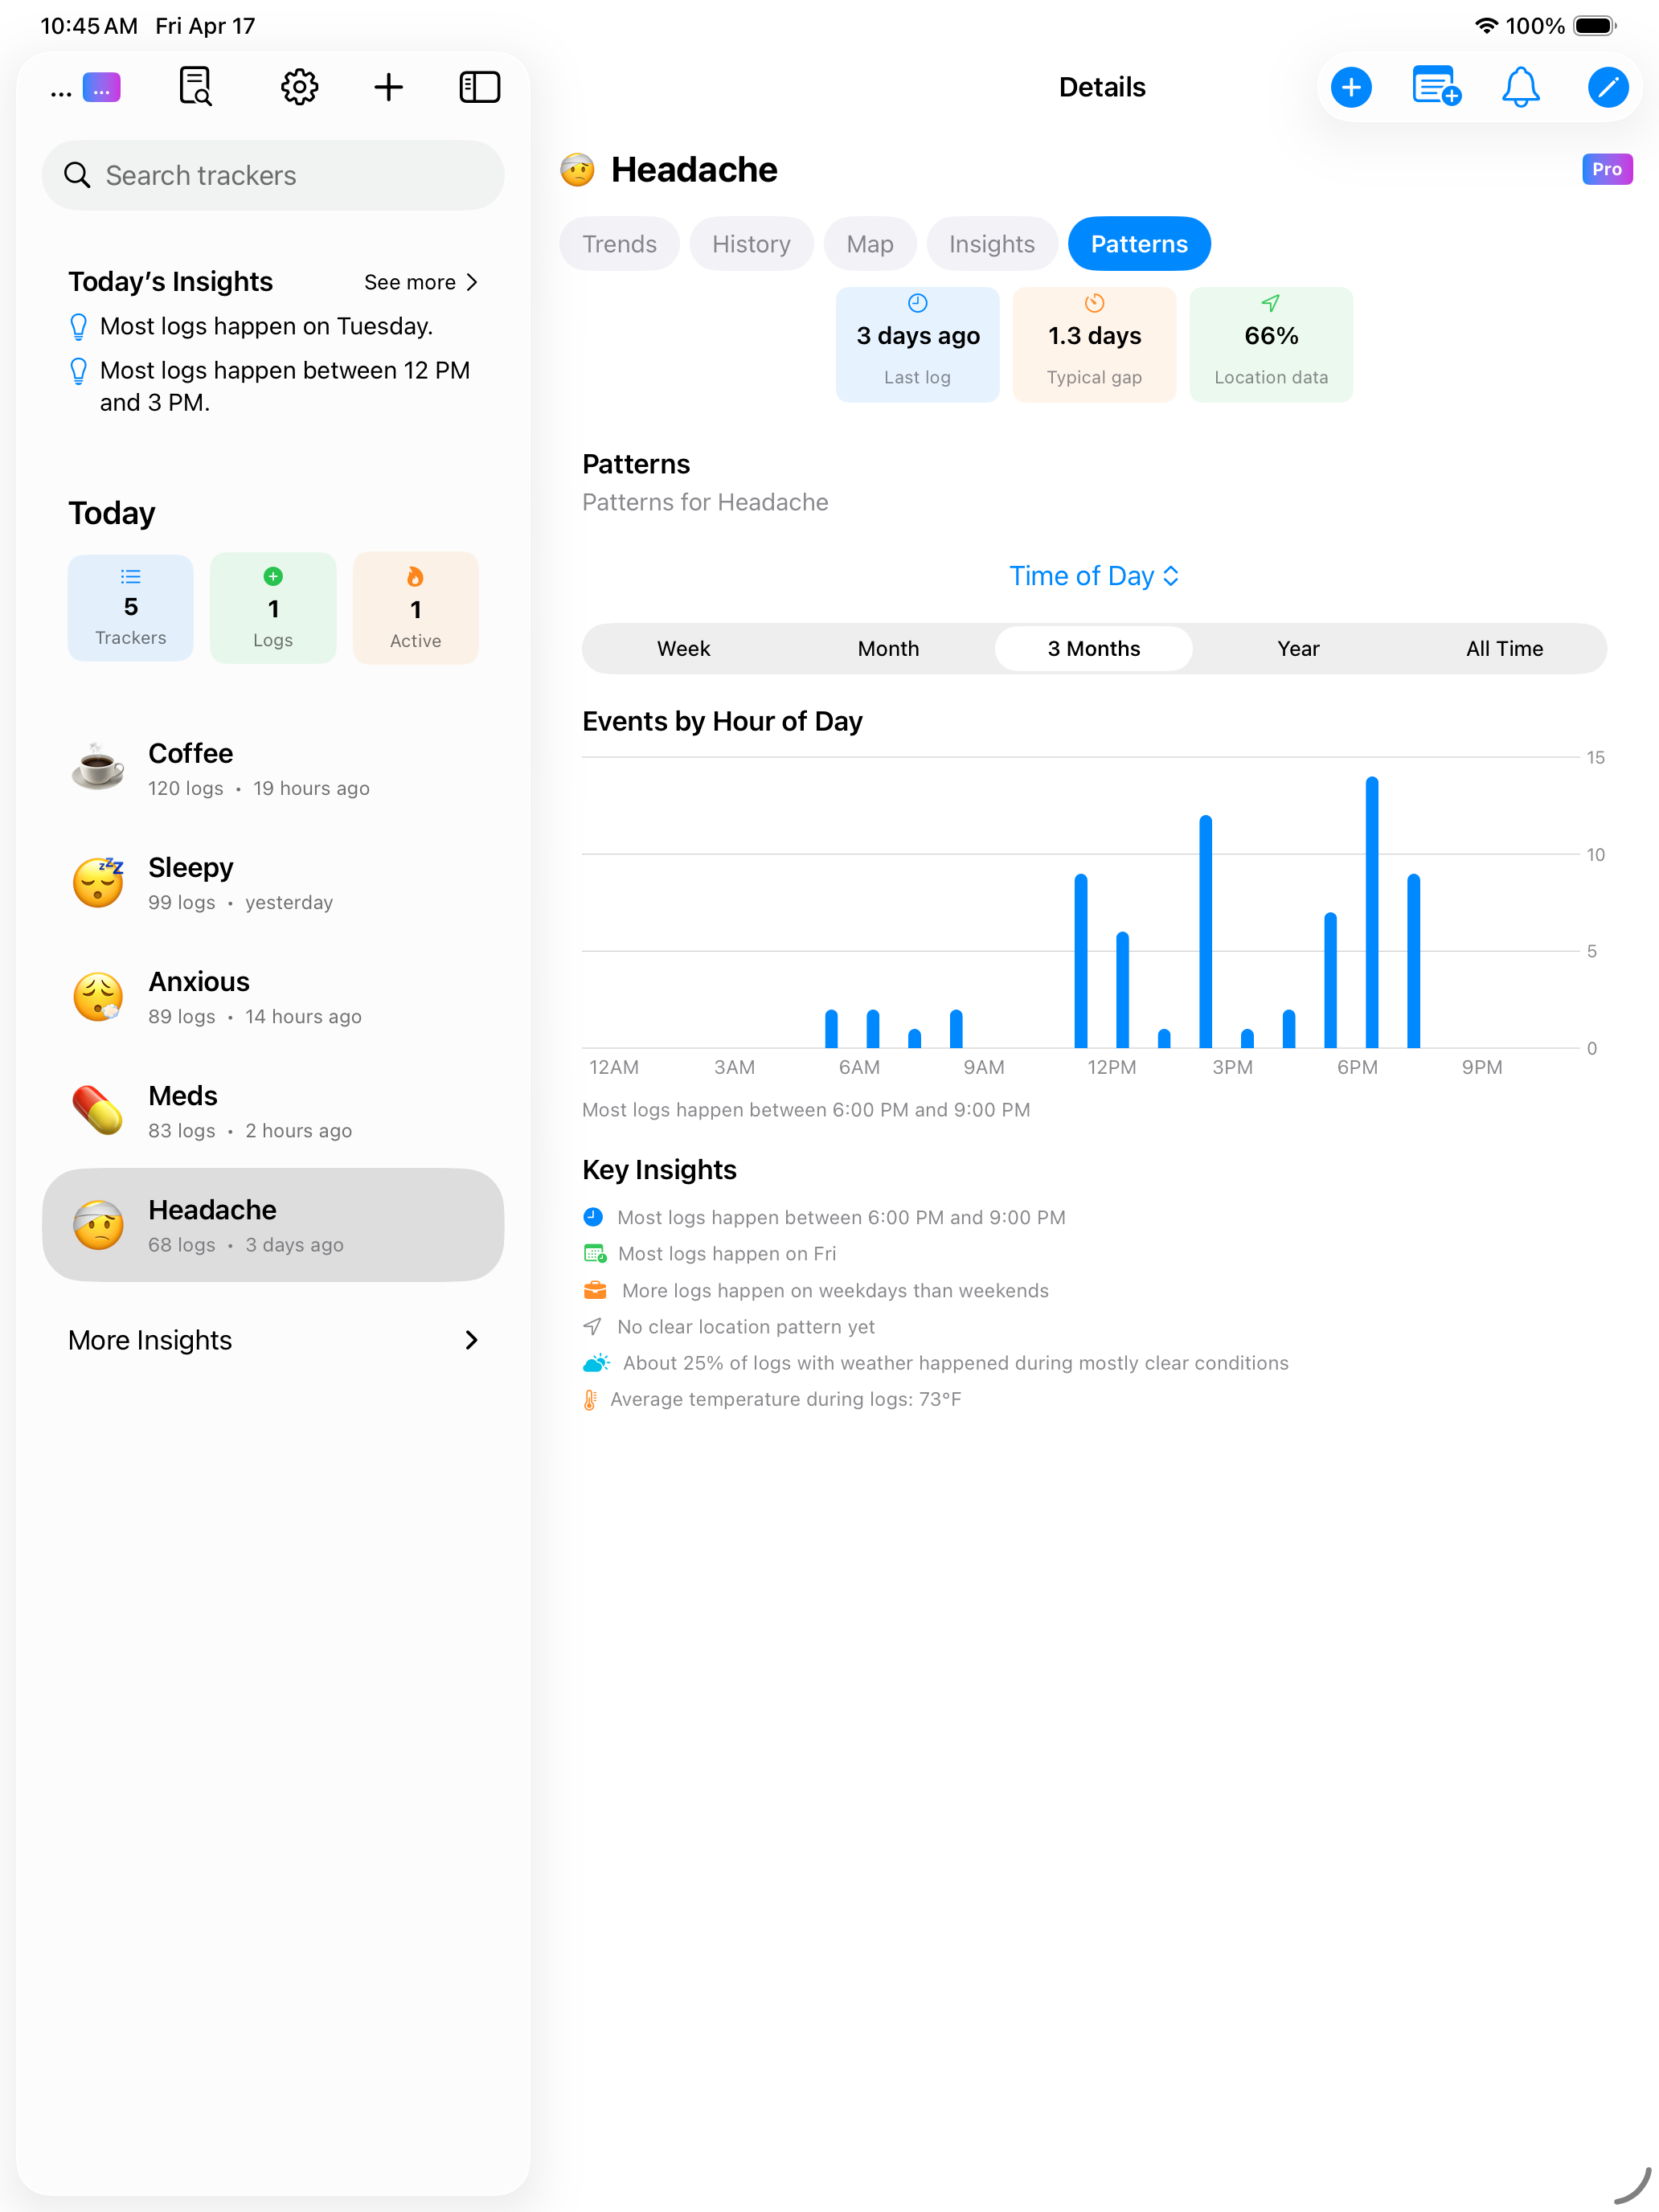Expand More Insights row
Viewport: 1659px width, 2212px height.
273,1340
